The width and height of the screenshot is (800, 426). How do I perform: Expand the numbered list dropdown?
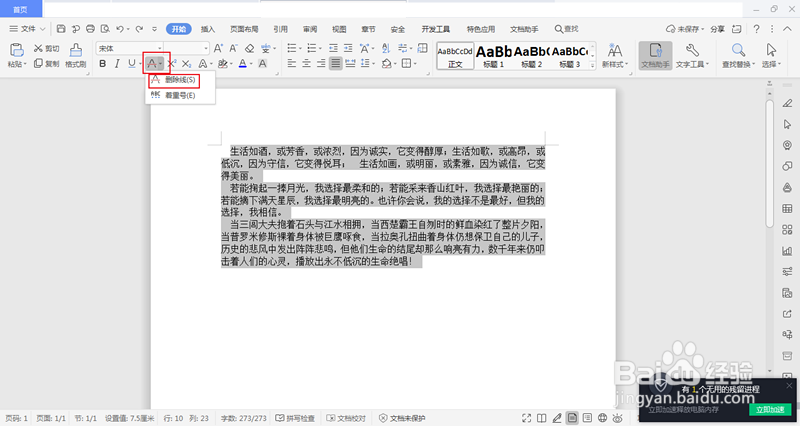click(320, 48)
